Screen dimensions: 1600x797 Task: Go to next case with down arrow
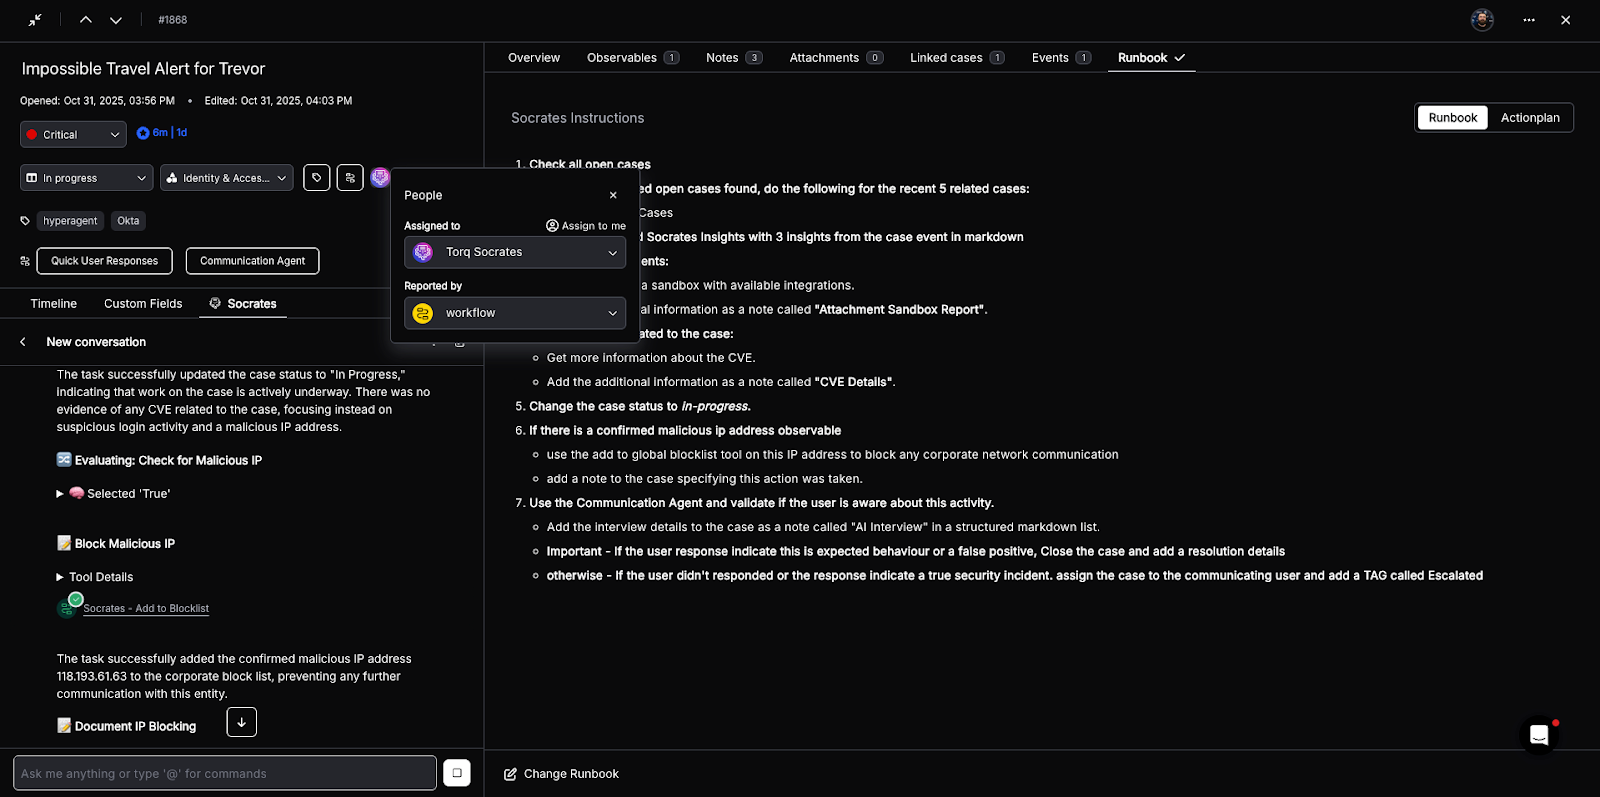tap(116, 20)
